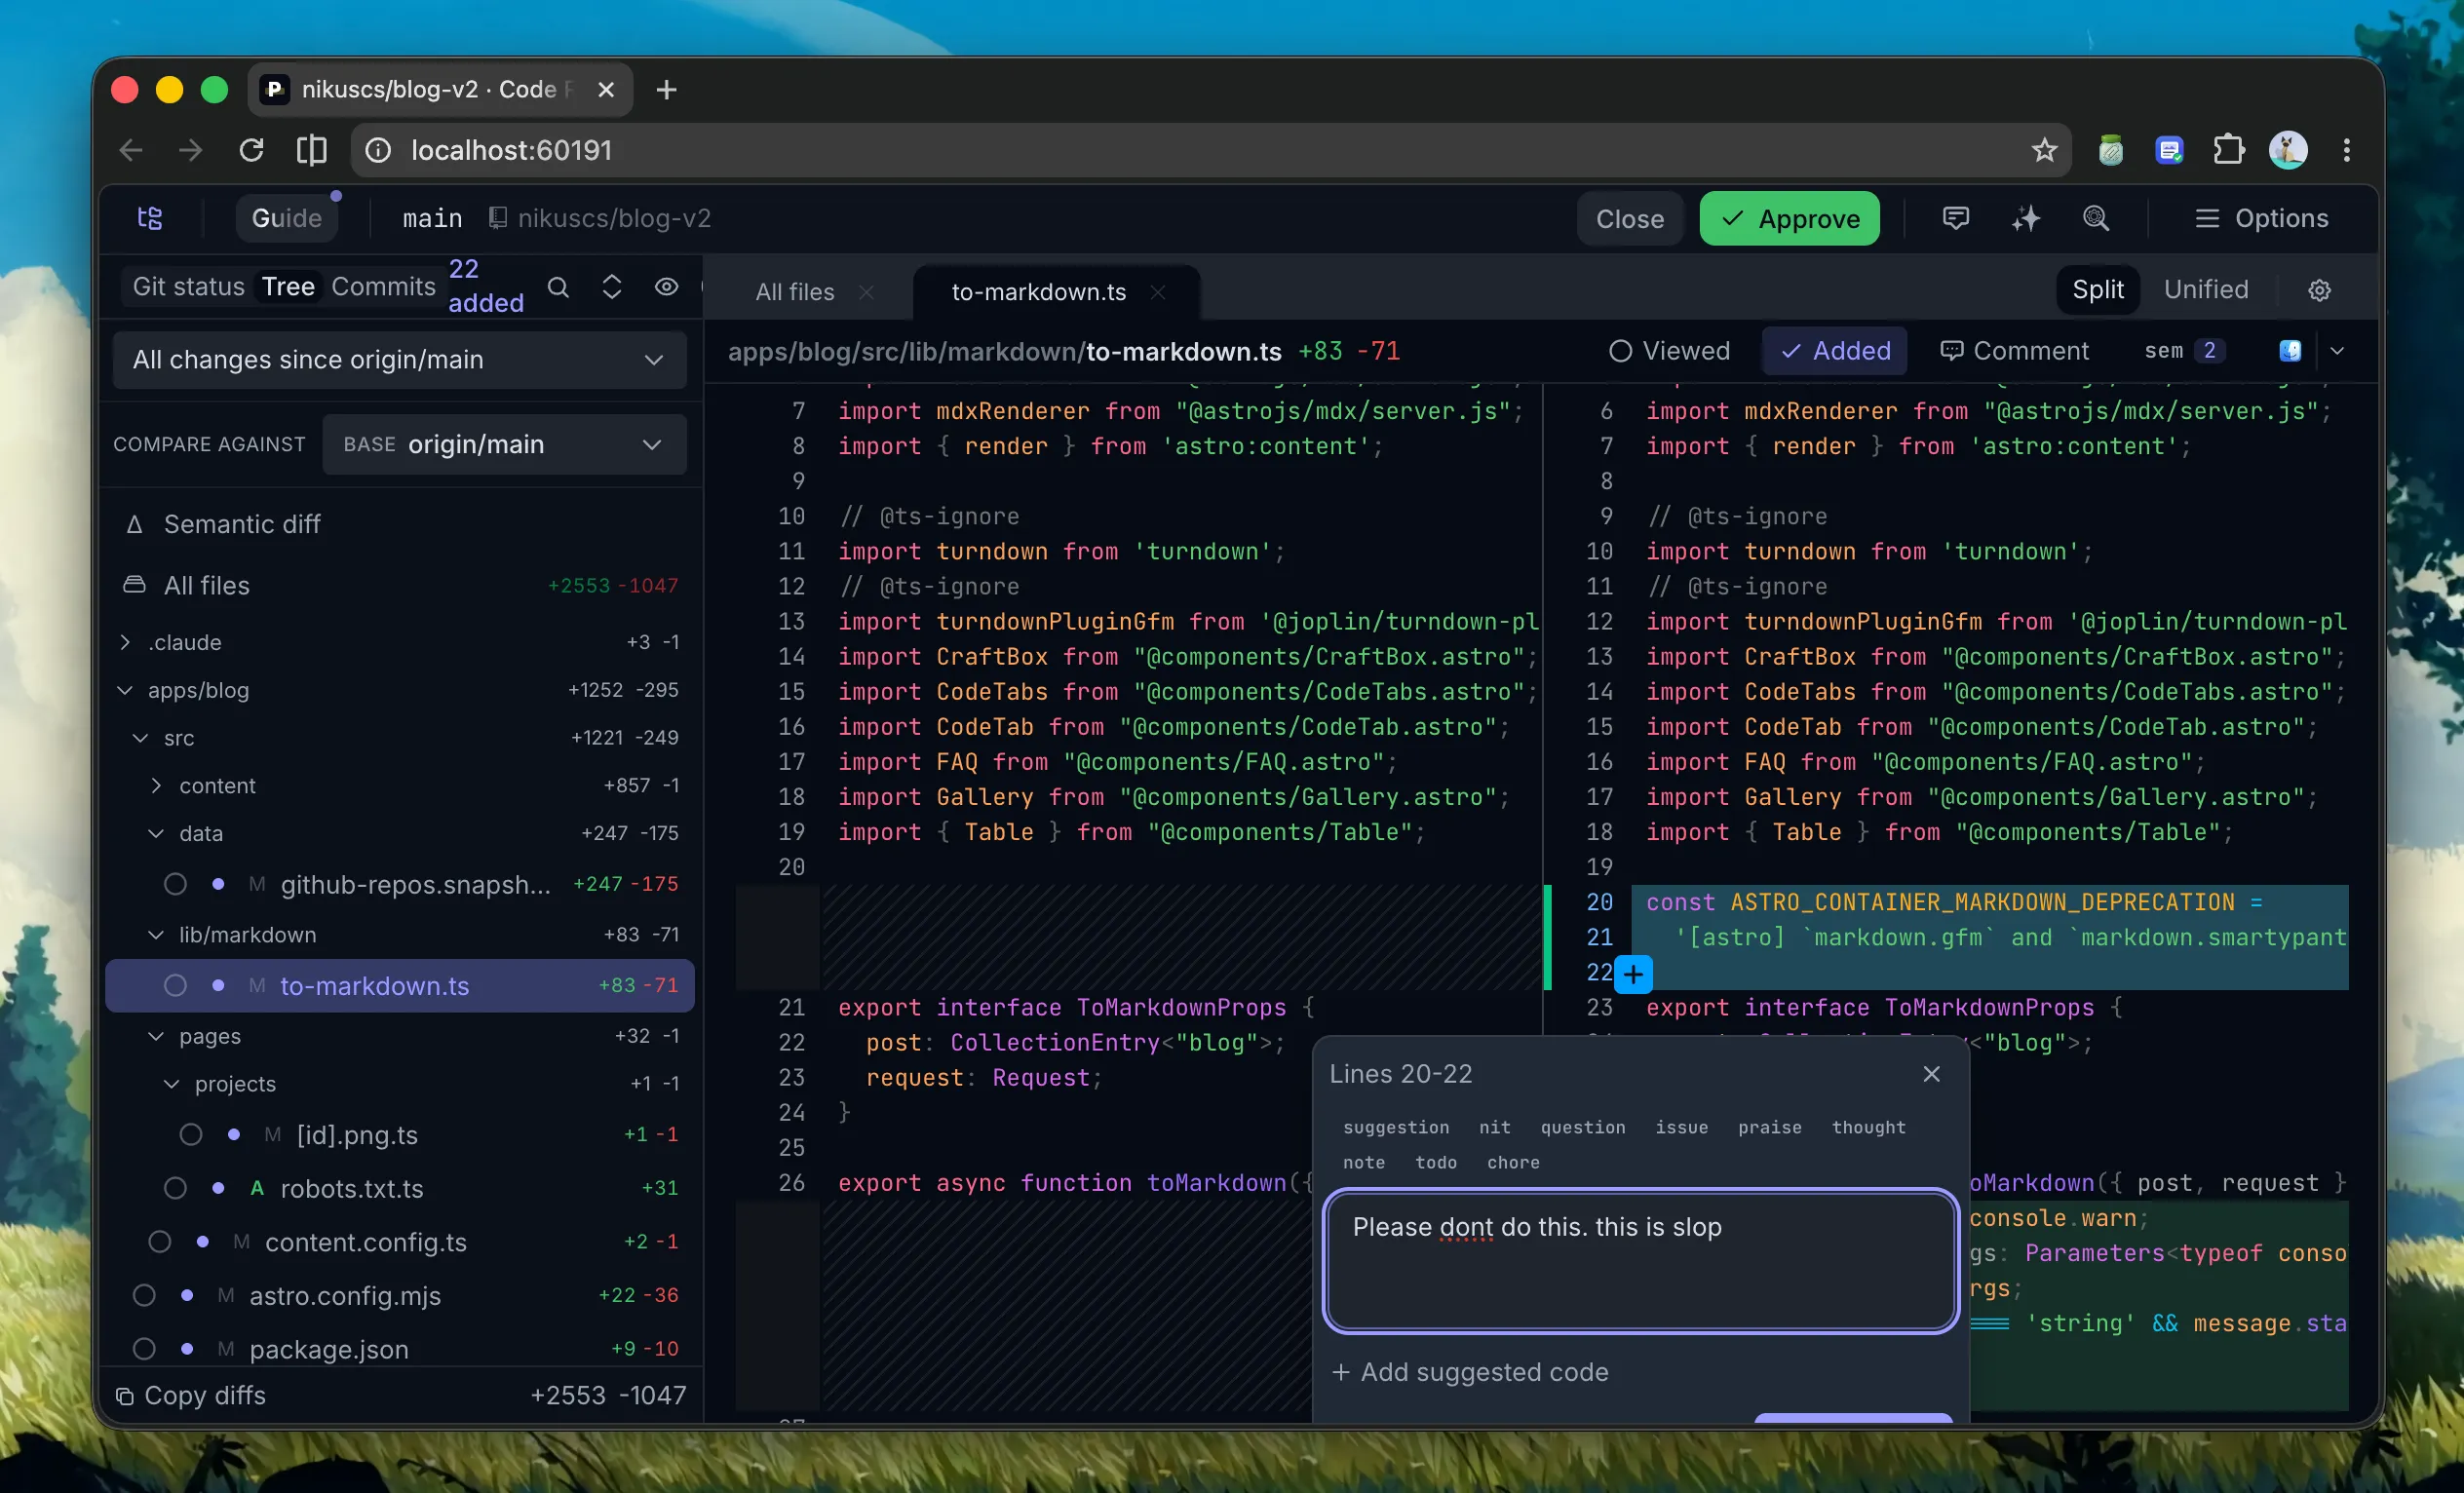Switch to the All files tab
This screenshot has width=2464, height=1493.
[x=795, y=292]
